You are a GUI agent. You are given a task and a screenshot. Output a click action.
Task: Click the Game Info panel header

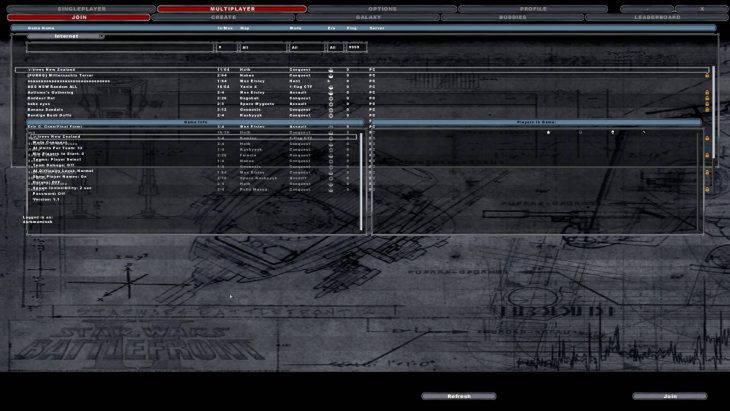195,122
